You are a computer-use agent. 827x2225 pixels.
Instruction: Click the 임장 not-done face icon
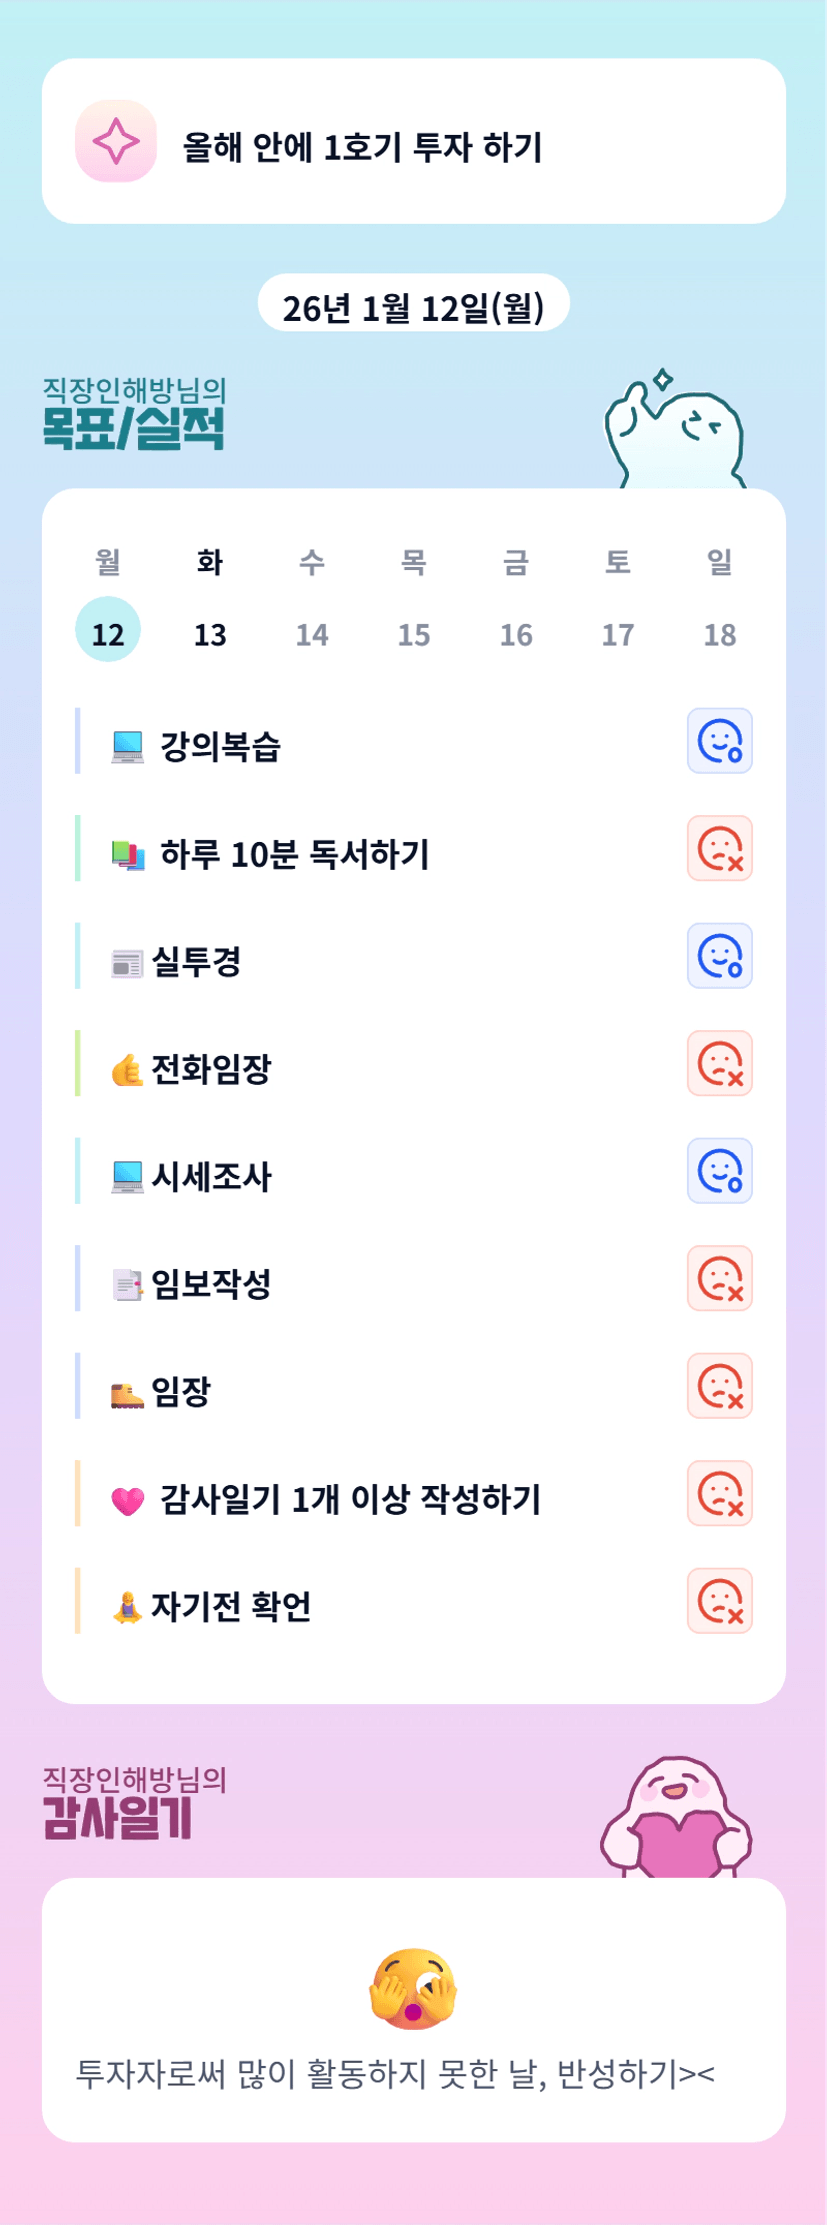(x=719, y=1386)
